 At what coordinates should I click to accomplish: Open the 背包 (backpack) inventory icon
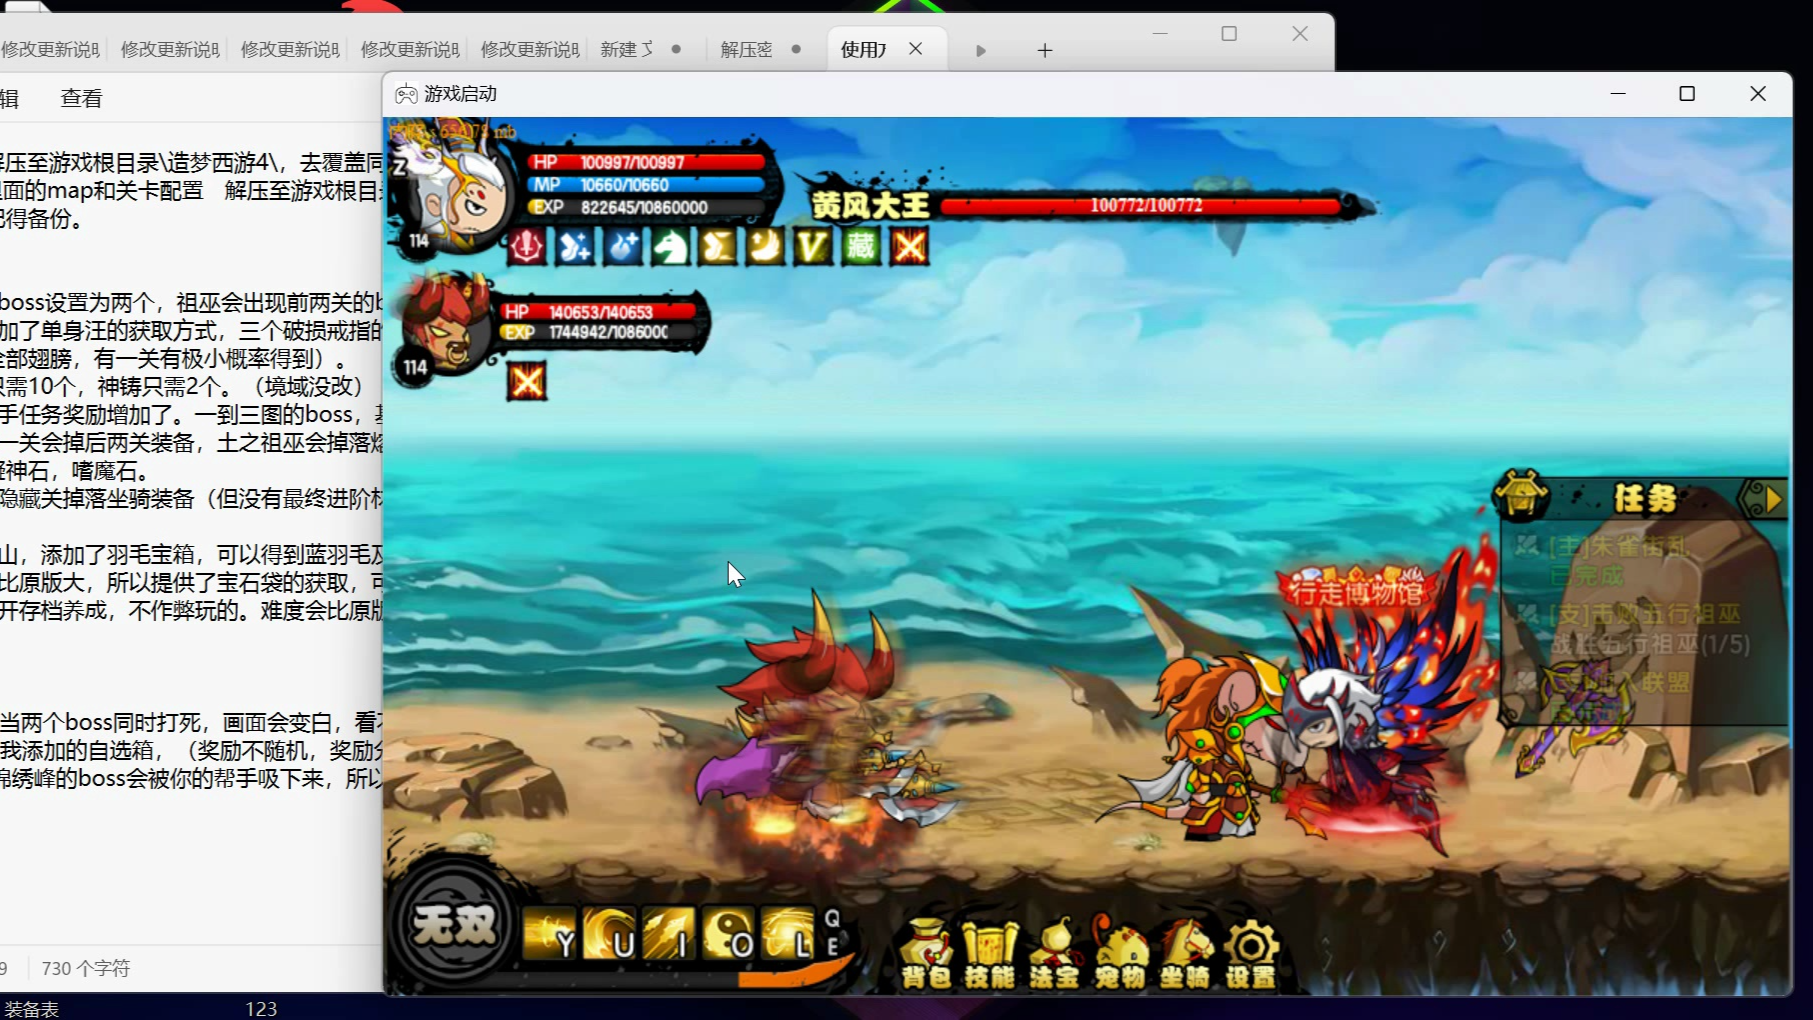point(926,954)
